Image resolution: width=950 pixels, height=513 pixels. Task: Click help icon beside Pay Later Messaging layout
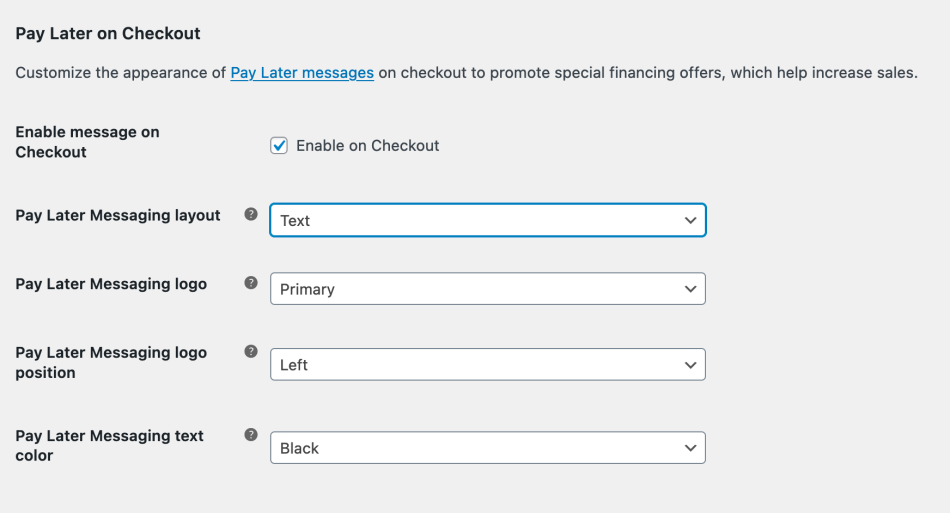(x=251, y=215)
